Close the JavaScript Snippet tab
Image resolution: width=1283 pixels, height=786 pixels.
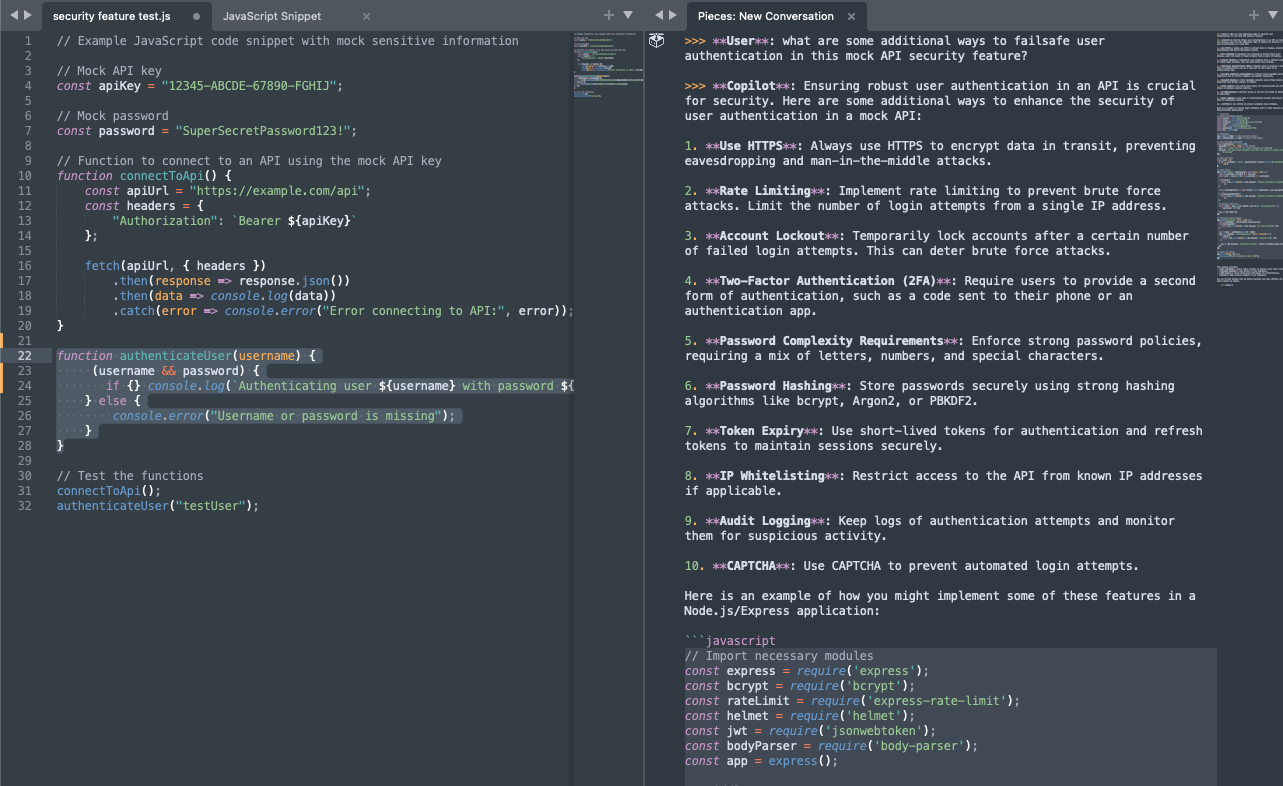pyautogui.click(x=366, y=17)
